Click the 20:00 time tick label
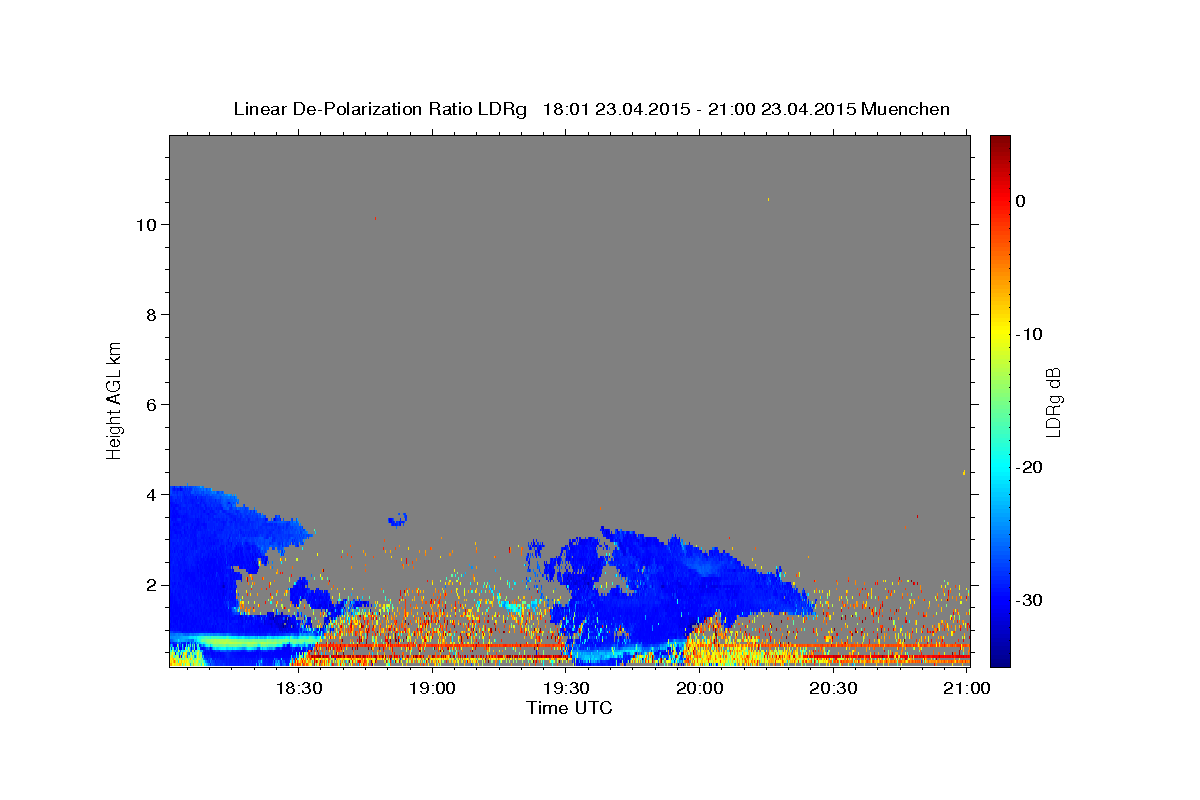 pyautogui.click(x=699, y=688)
